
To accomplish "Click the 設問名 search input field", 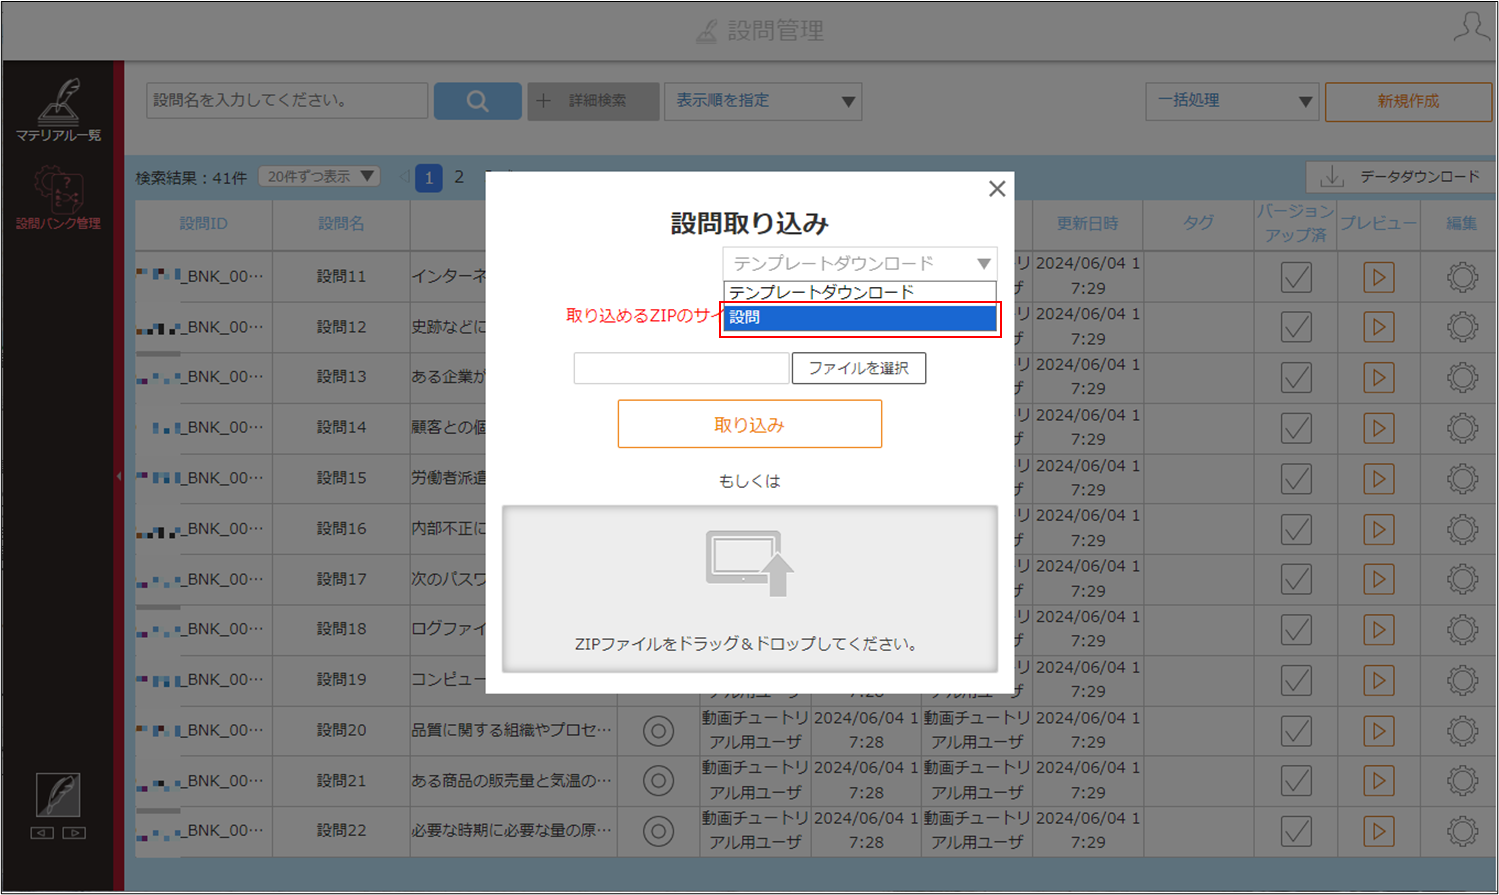I will pyautogui.click(x=287, y=101).
